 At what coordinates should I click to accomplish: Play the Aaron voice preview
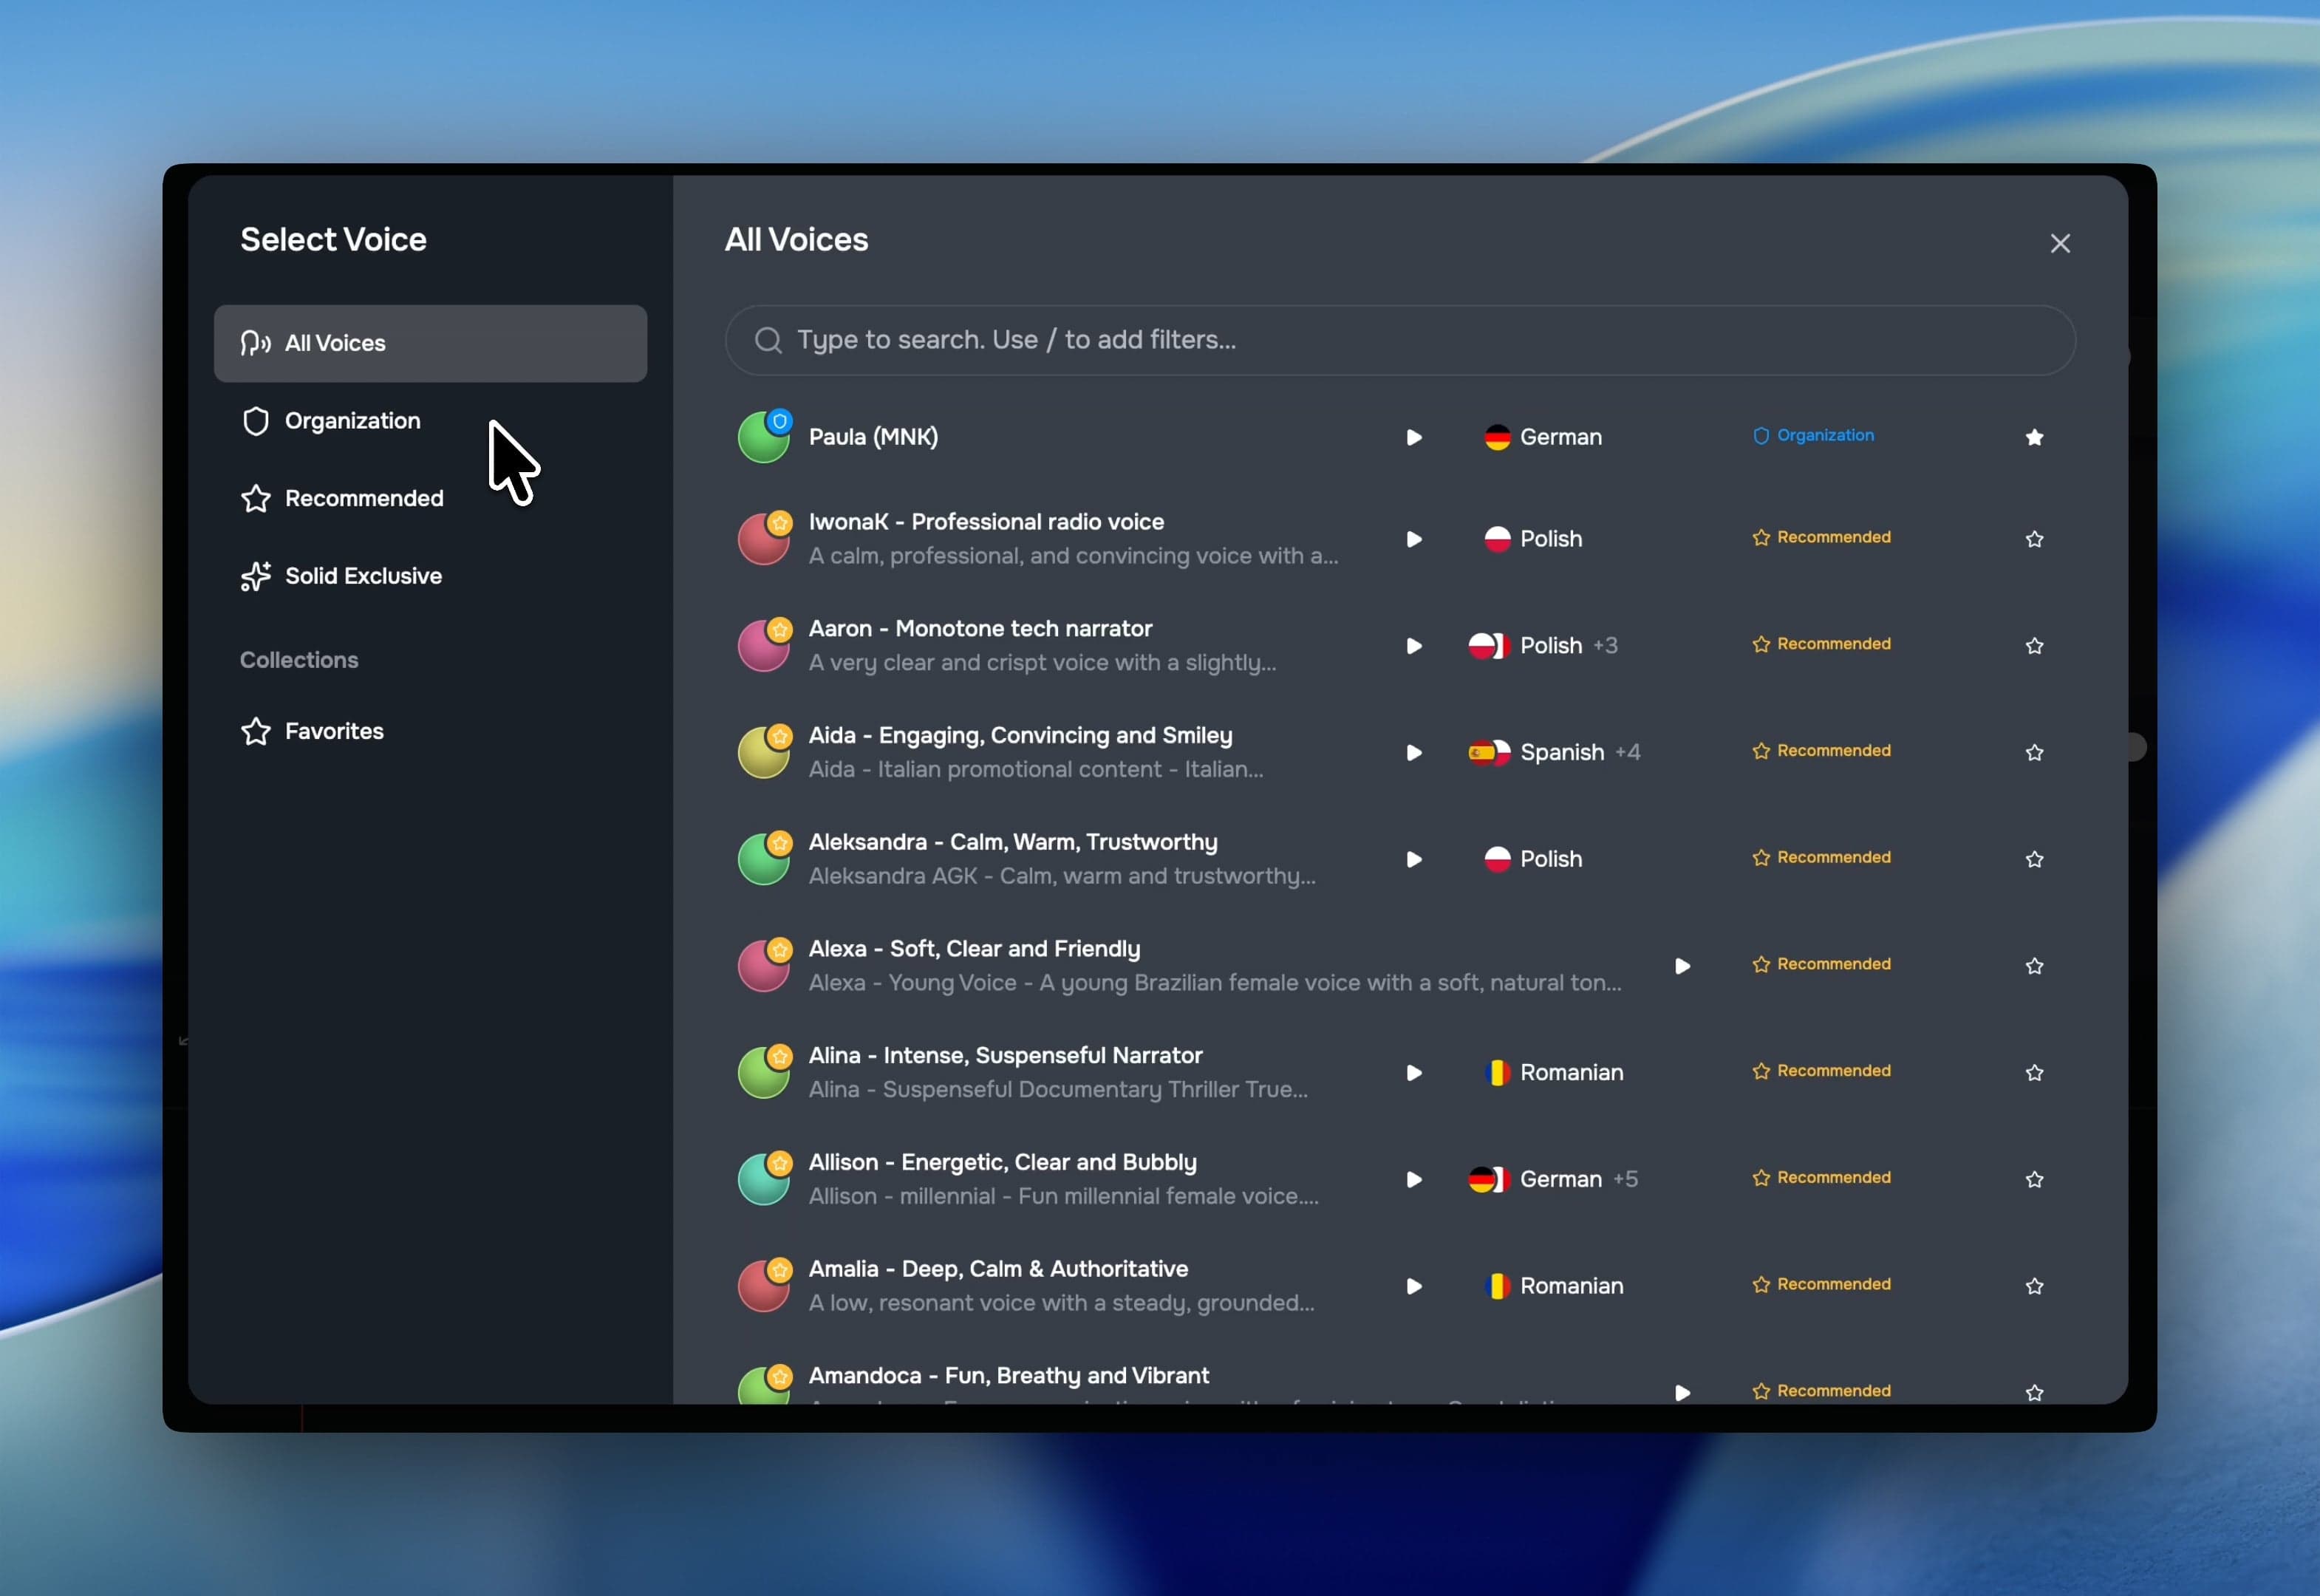click(x=1414, y=646)
